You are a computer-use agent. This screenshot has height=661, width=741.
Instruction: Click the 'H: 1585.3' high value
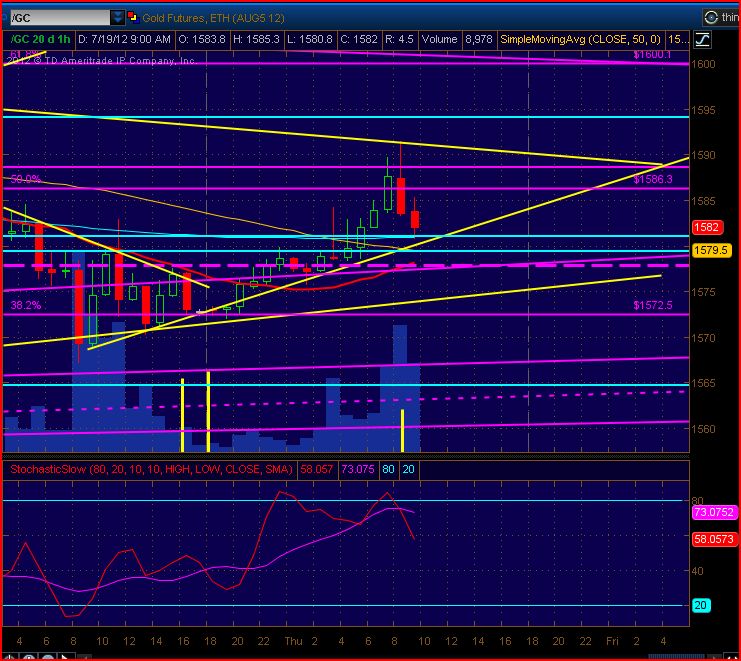tap(257, 39)
